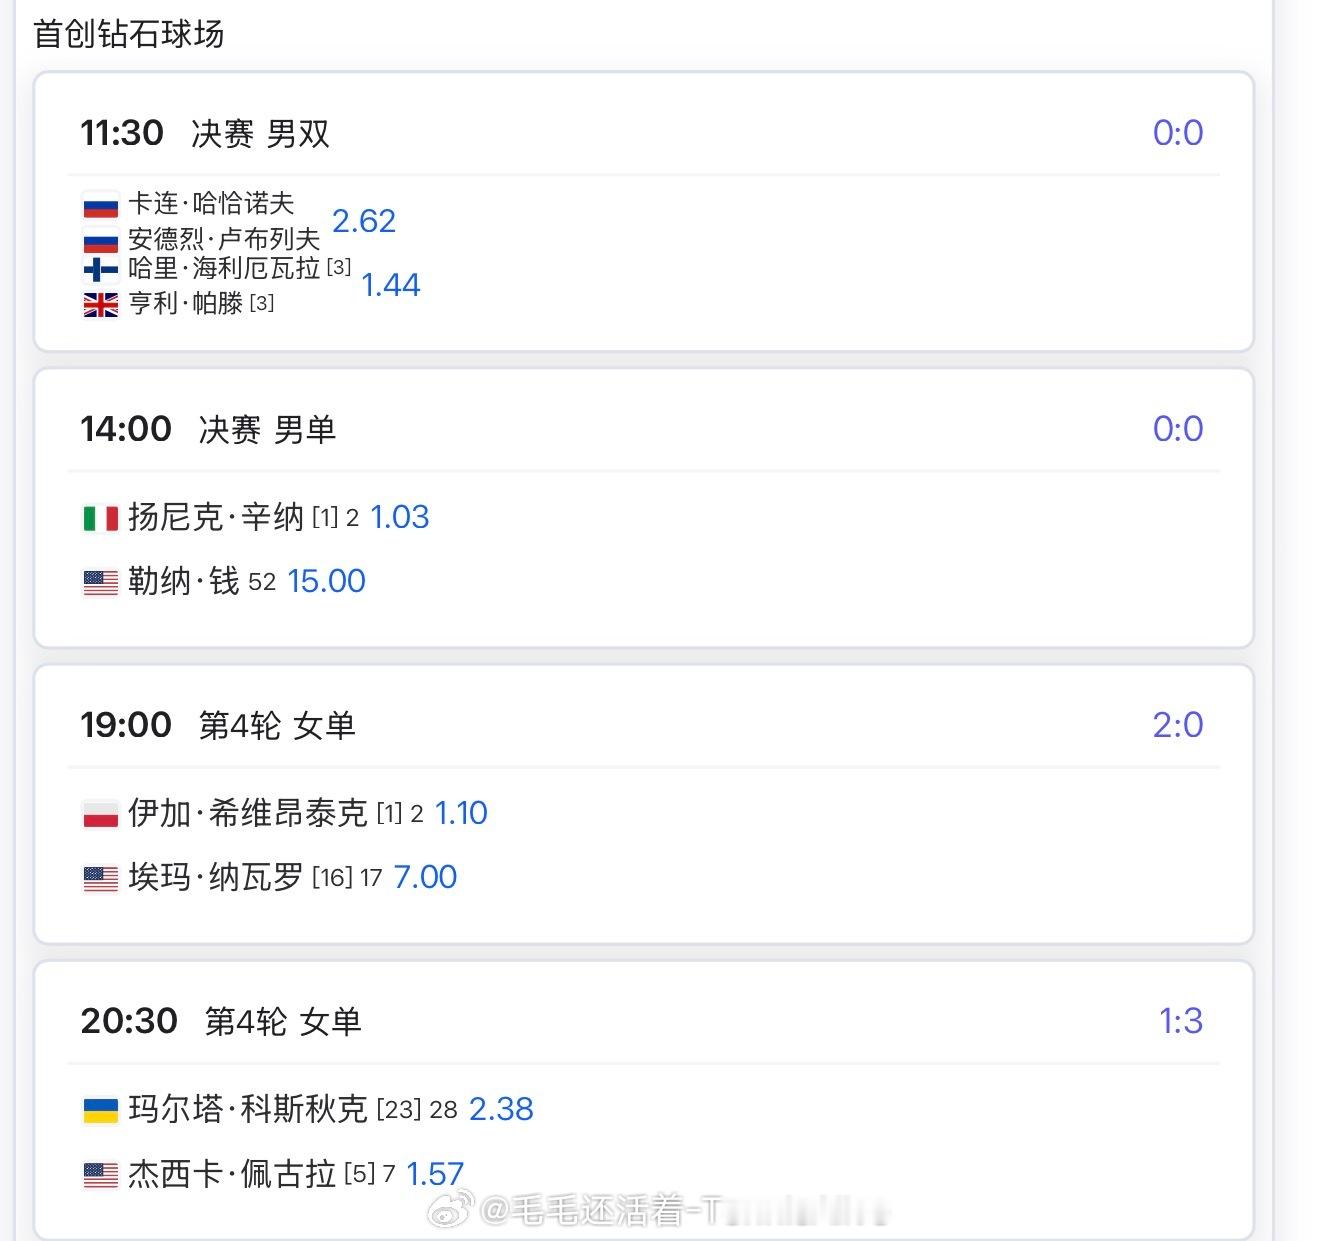Click the Polish flag beside 伊加·希维昂泰克
This screenshot has width=1320, height=1241.
coord(100,814)
